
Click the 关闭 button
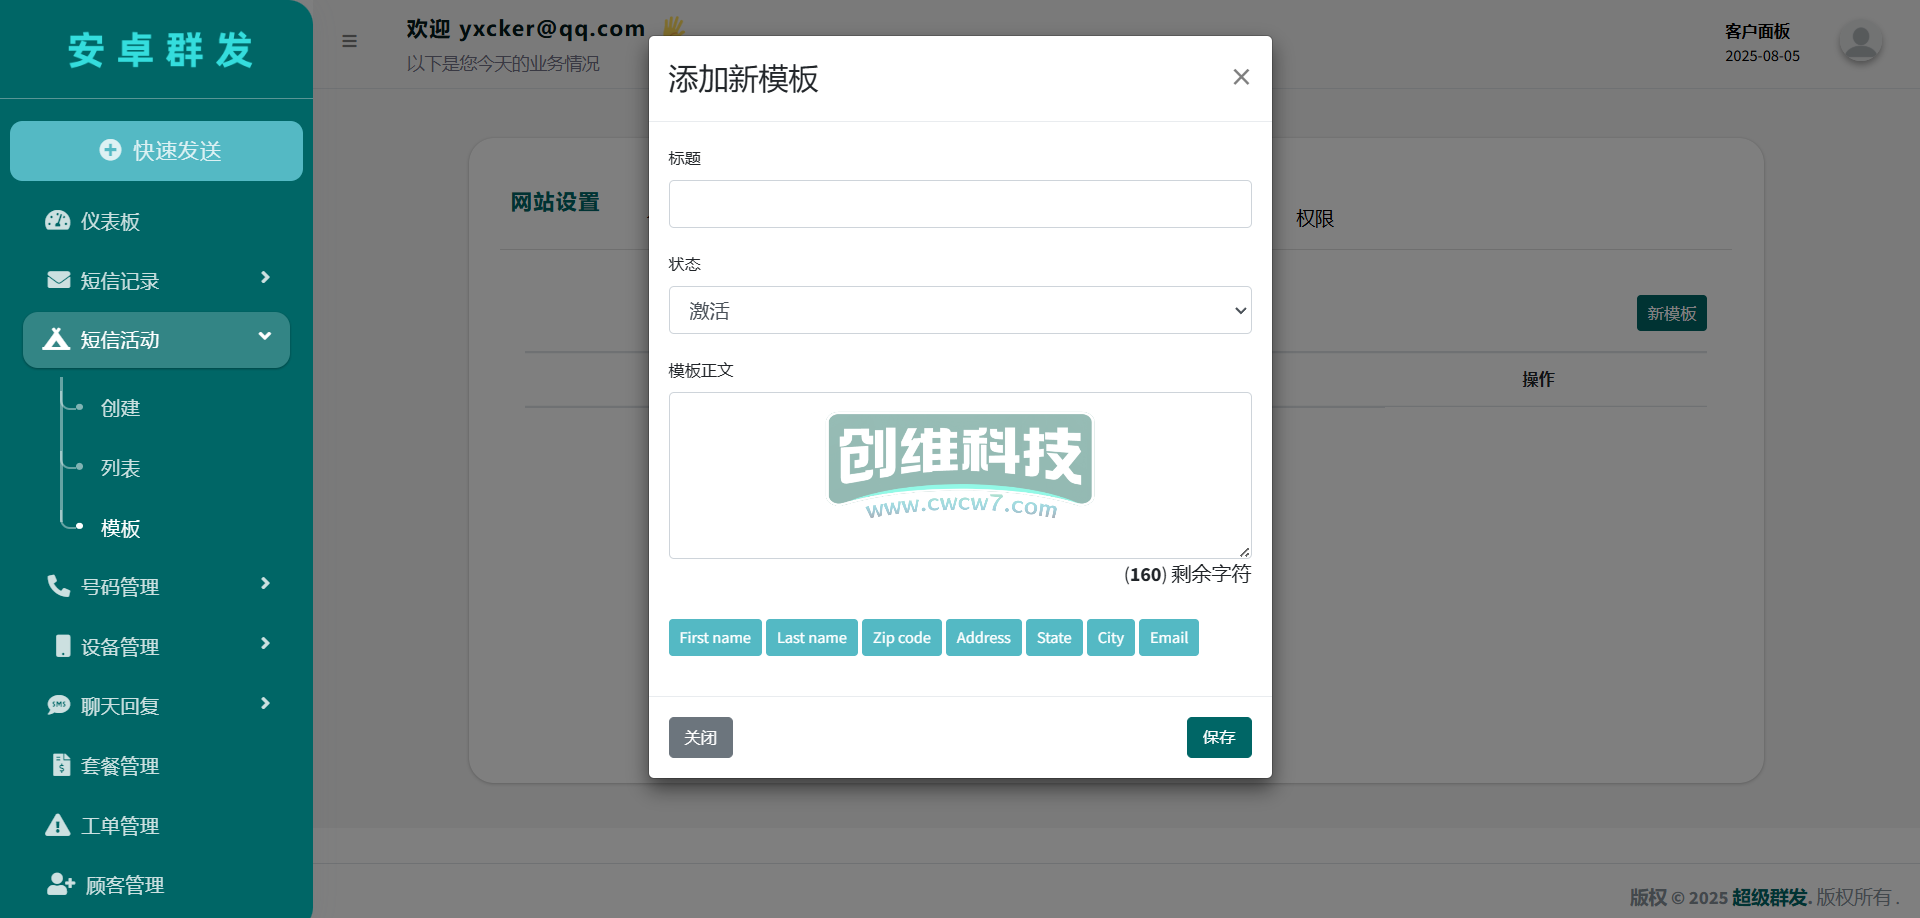click(x=701, y=737)
